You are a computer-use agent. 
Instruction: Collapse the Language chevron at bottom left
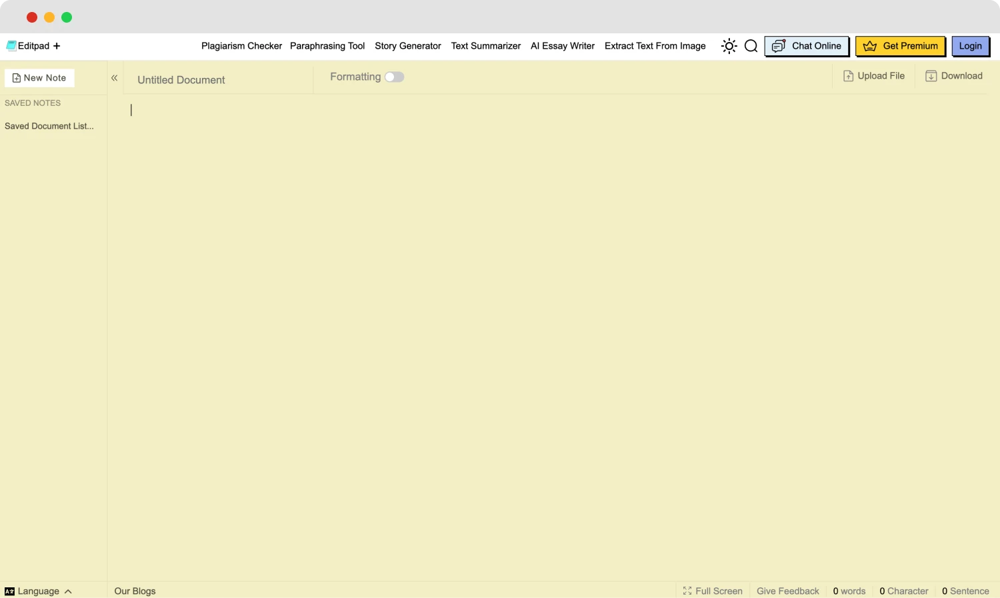tap(69, 591)
